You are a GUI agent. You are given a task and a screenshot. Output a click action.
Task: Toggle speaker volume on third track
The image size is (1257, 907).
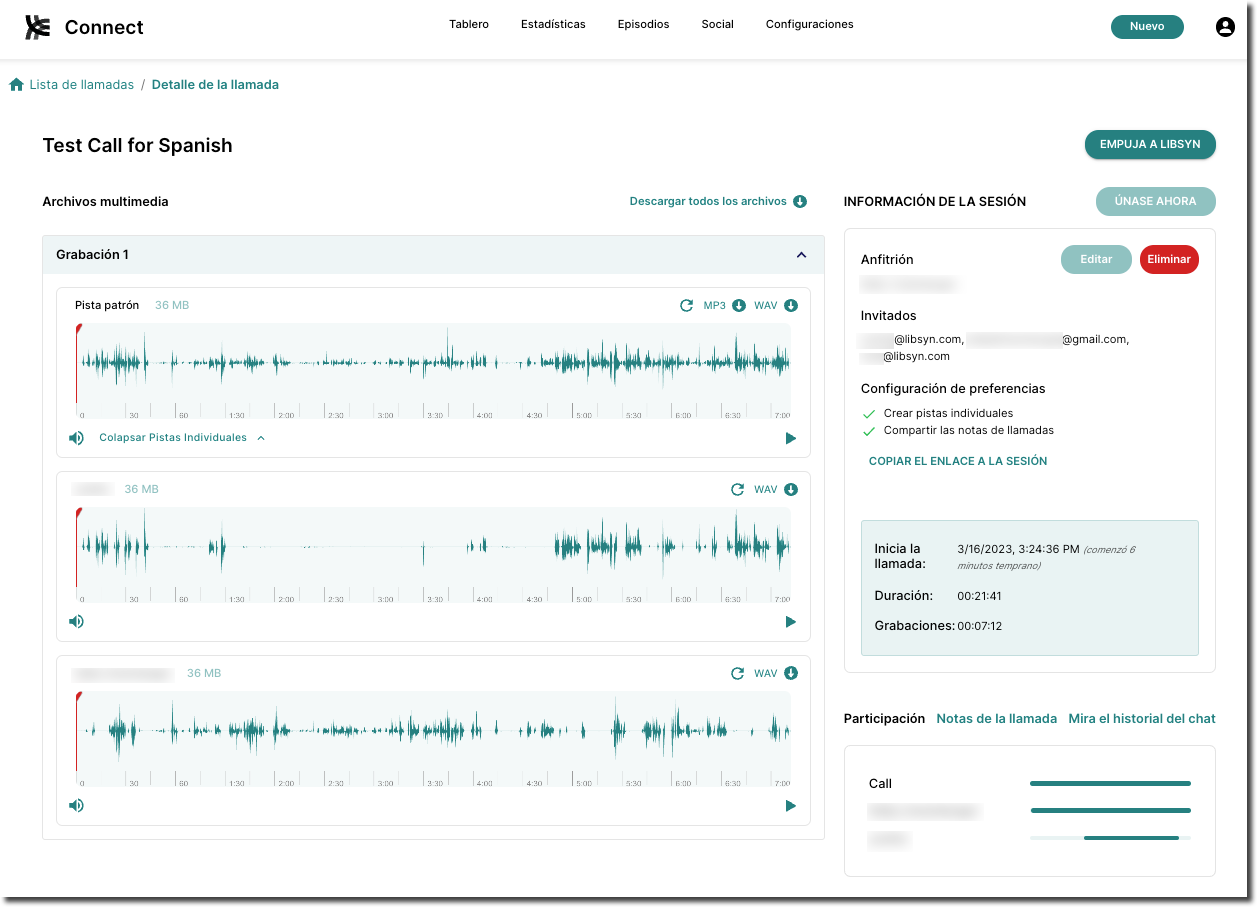(76, 805)
